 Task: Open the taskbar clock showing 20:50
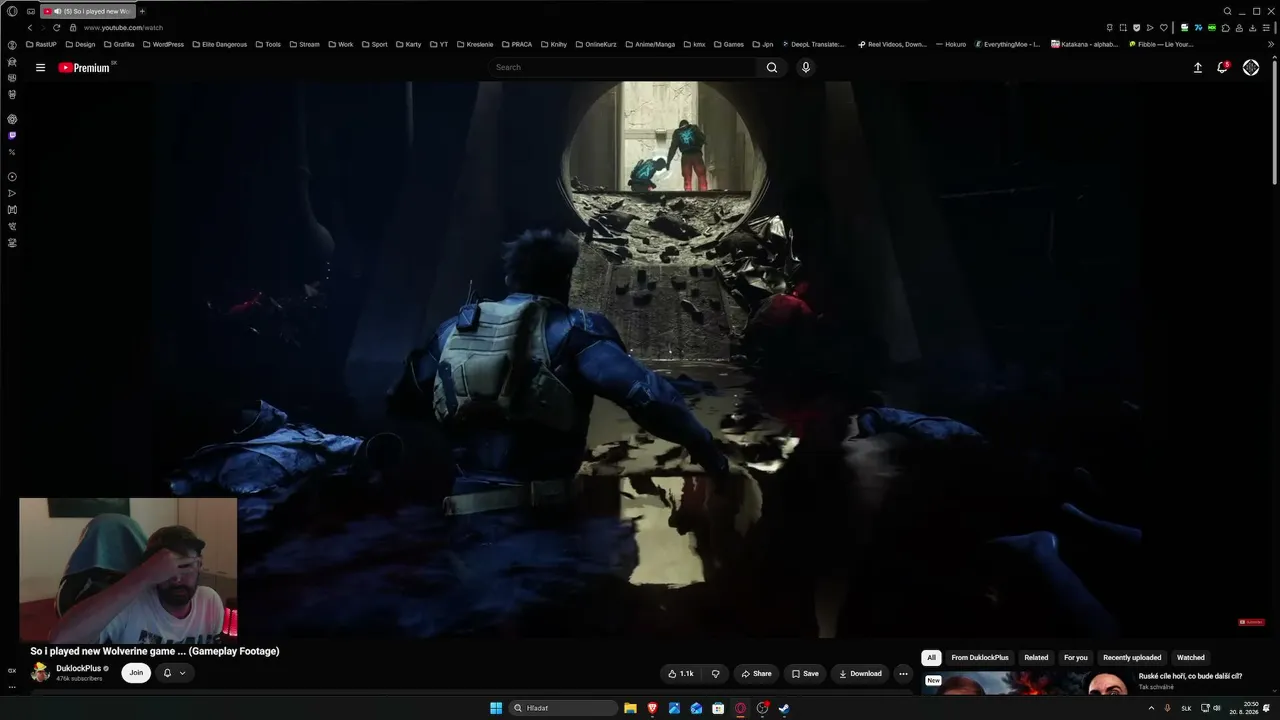[1244, 708]
